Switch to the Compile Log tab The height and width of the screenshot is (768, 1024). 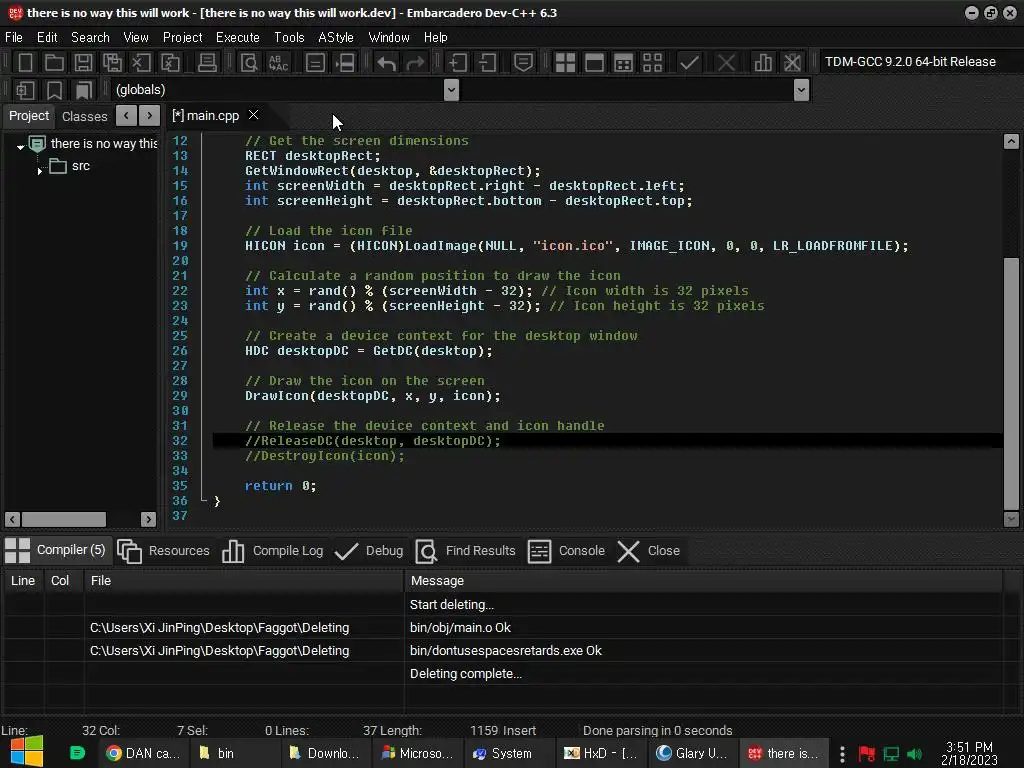tap(273, 551)
